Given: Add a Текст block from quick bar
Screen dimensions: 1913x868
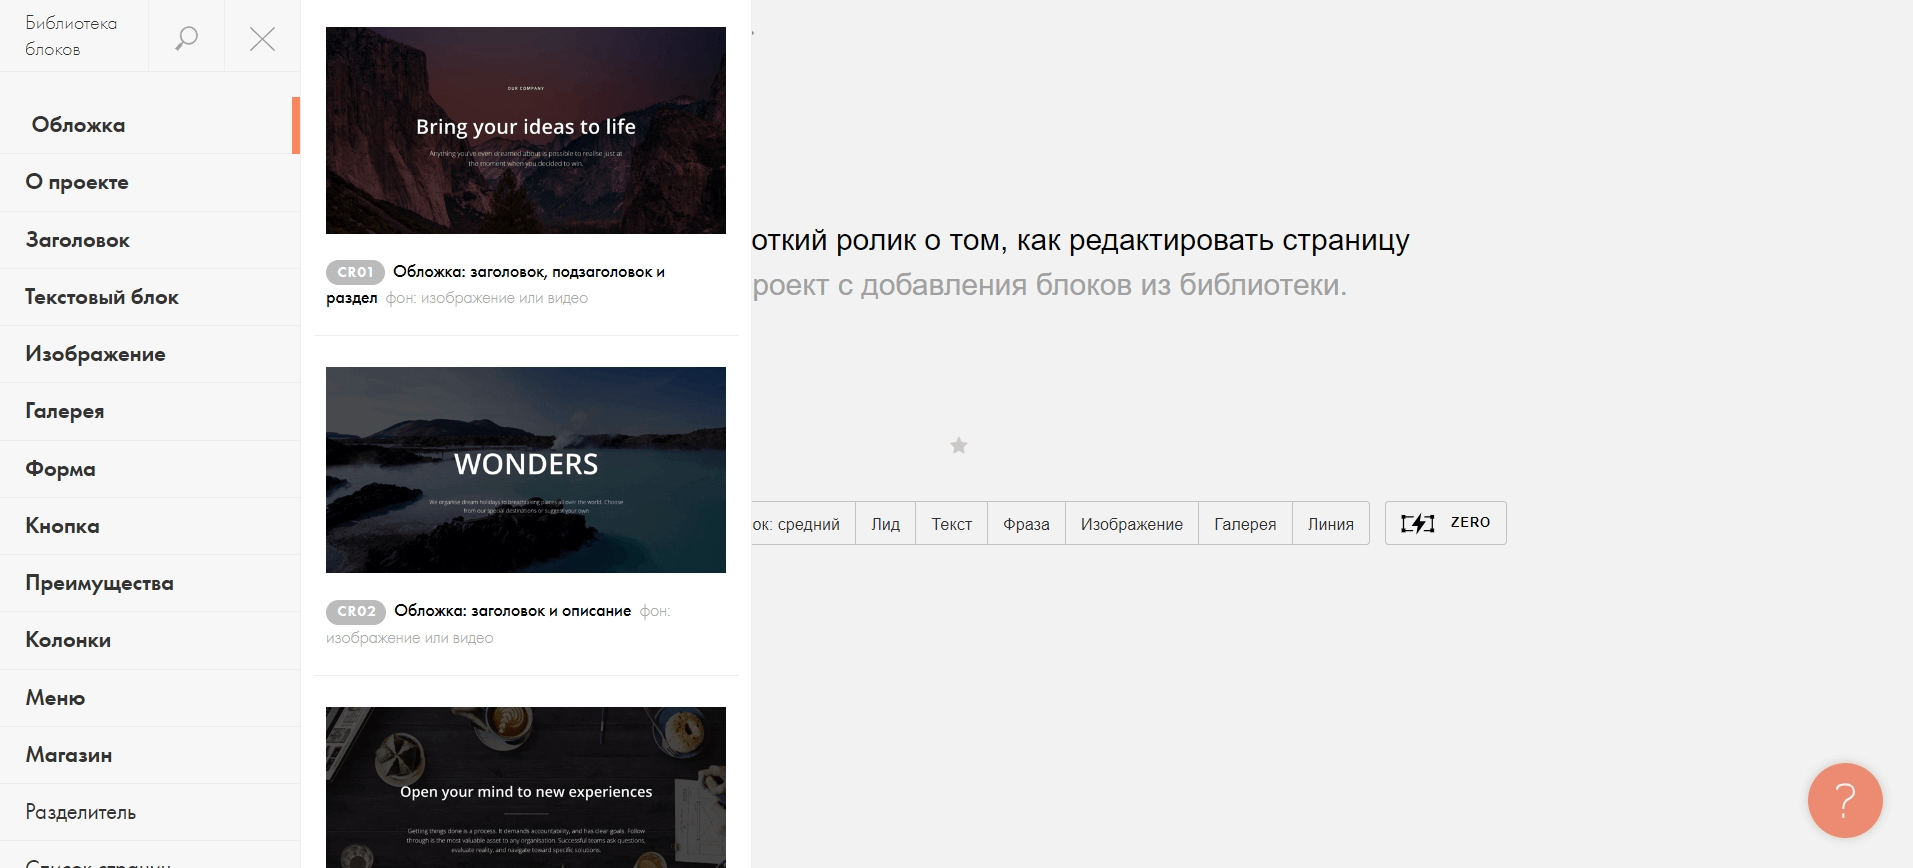Looking at the screenshot, I should coord(951,524).
